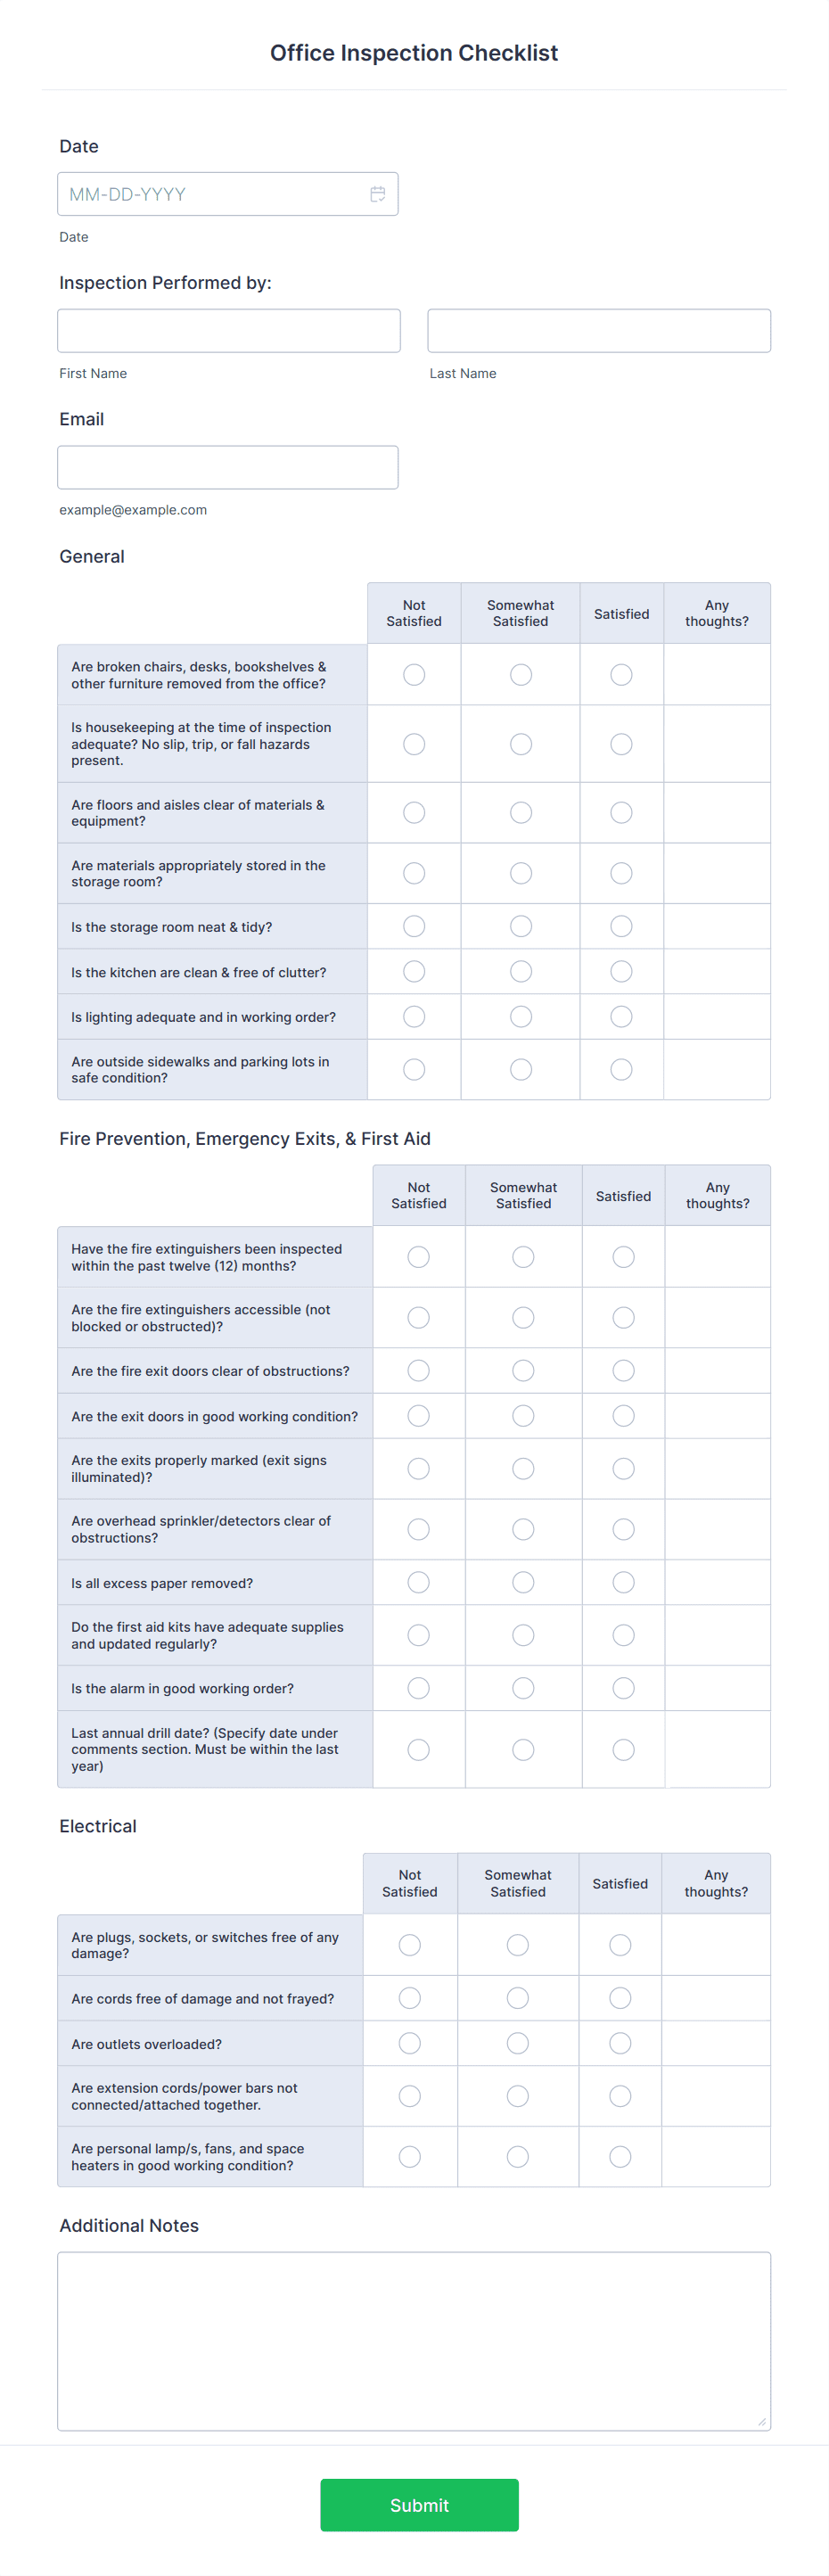Open the calendar date picker icon
This screenshot has width=829, height=2576.
pos(377,193)
